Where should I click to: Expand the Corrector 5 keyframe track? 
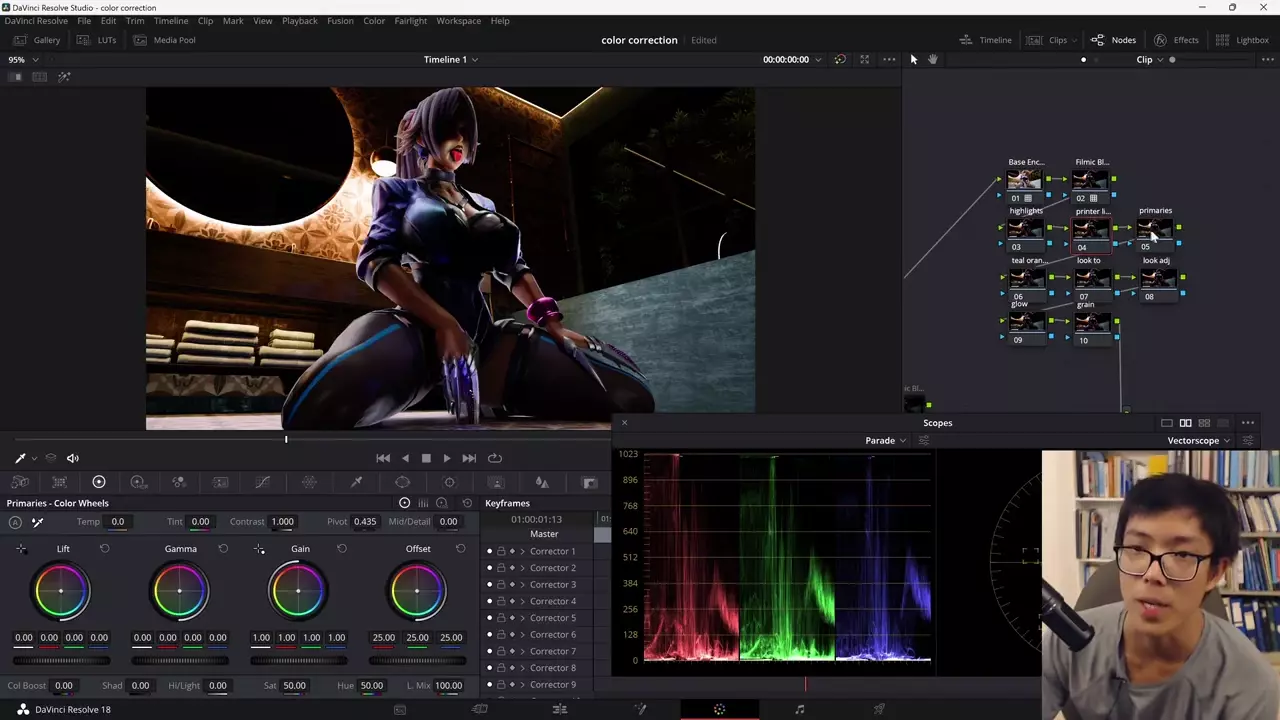pos(522,618)
